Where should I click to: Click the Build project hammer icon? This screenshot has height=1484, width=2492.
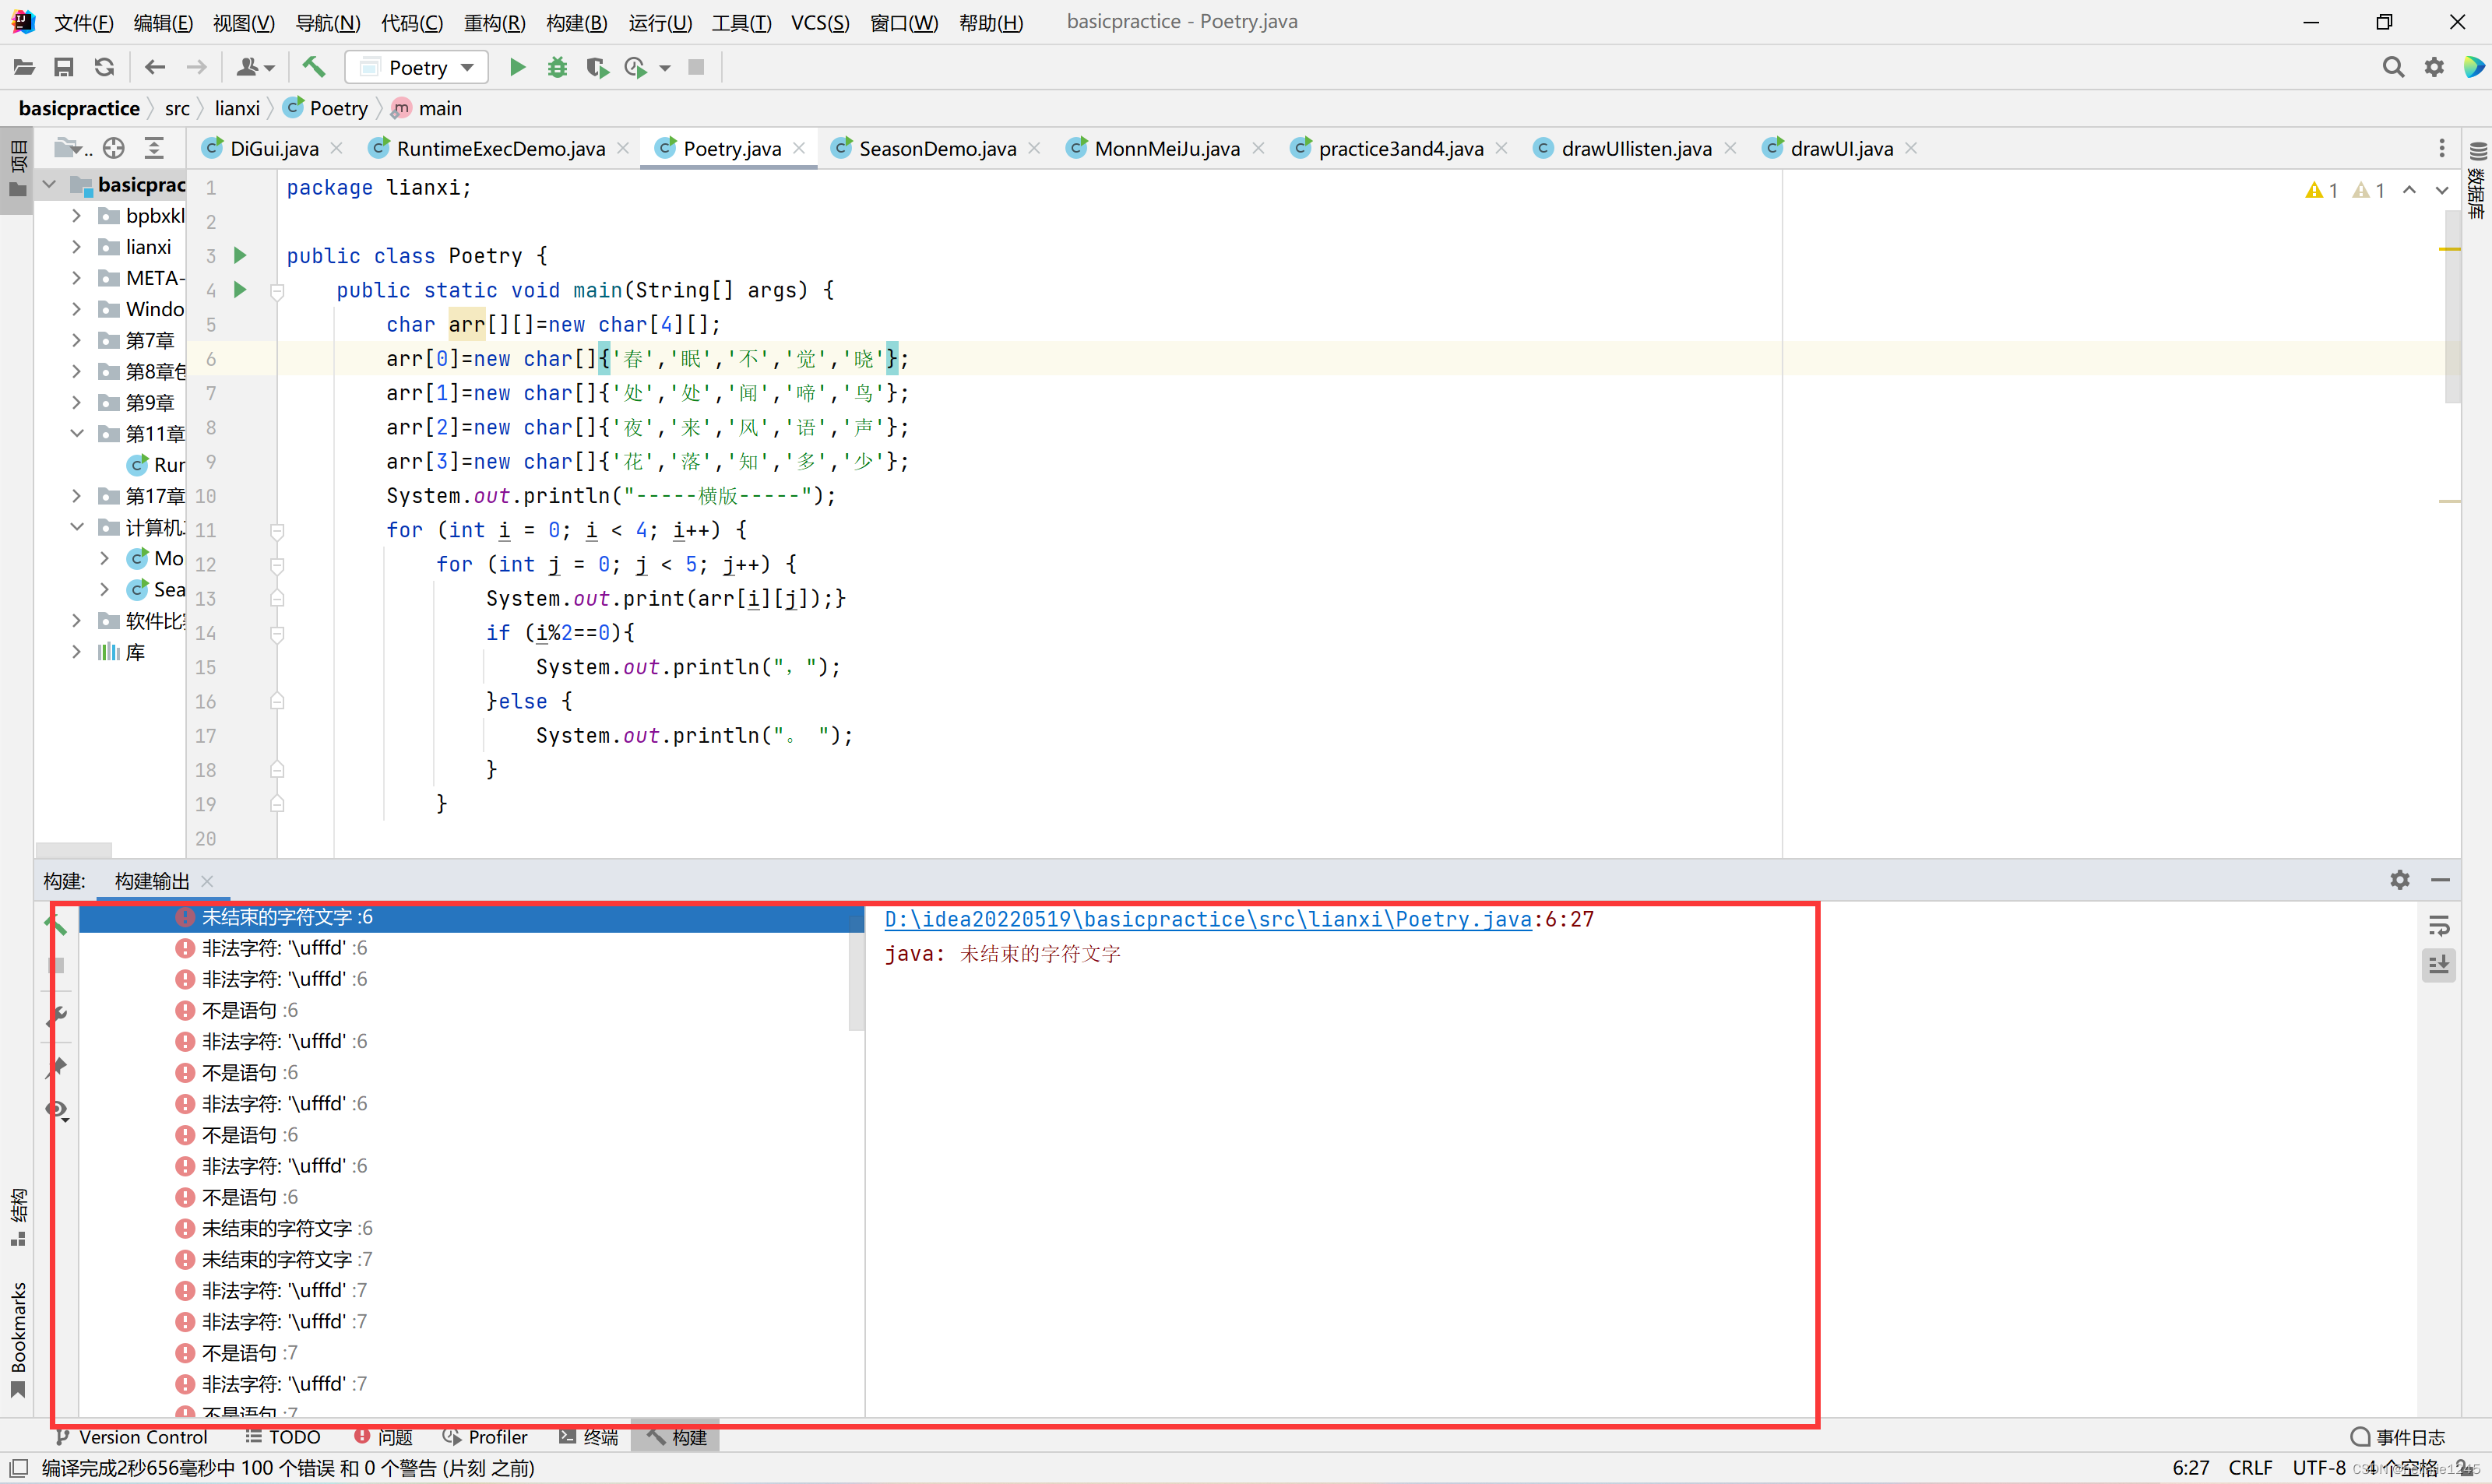(314, 67)
